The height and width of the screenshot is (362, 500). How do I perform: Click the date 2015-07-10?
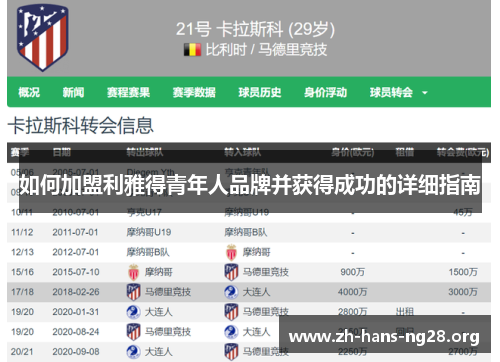point(76,272)
